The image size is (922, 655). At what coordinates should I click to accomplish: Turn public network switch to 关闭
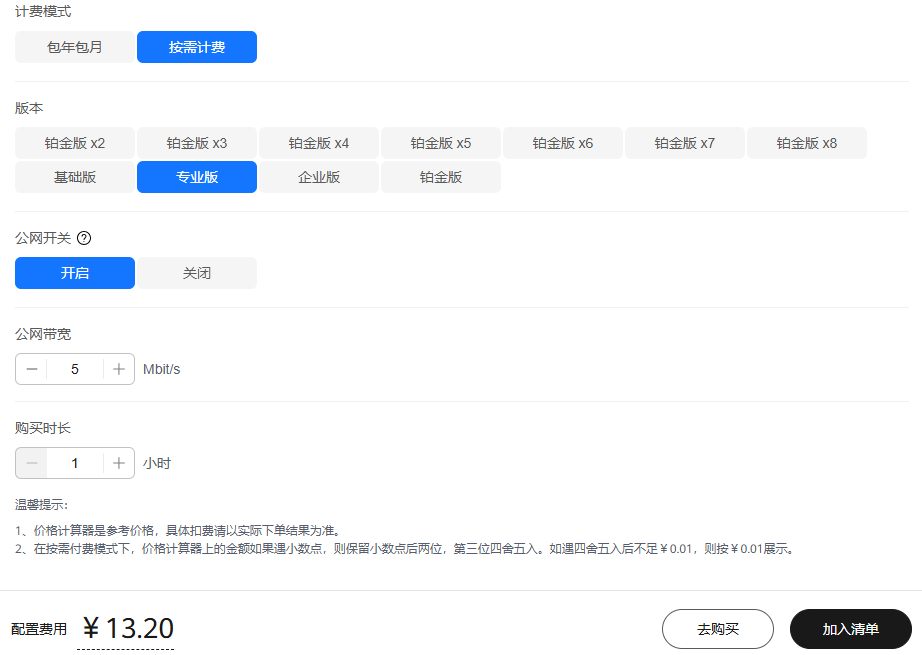pos(197,273)
